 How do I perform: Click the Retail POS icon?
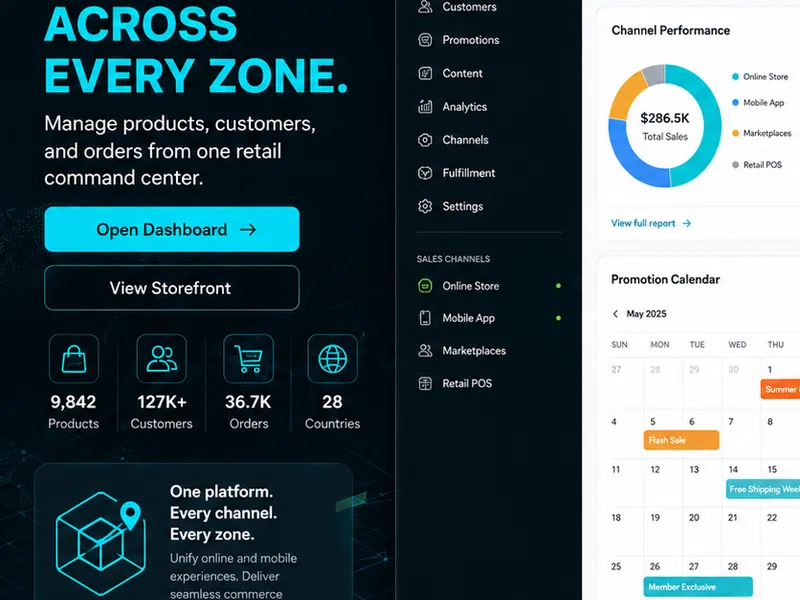click(x=425, y=383)
